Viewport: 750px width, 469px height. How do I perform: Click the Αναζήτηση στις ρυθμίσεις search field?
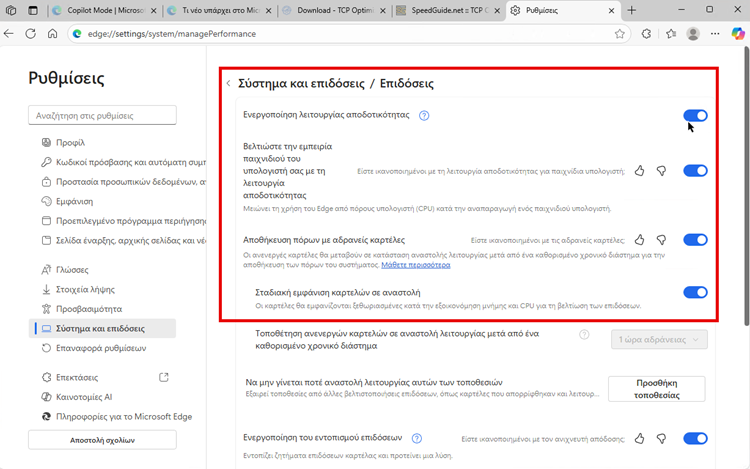click(102, 115)
